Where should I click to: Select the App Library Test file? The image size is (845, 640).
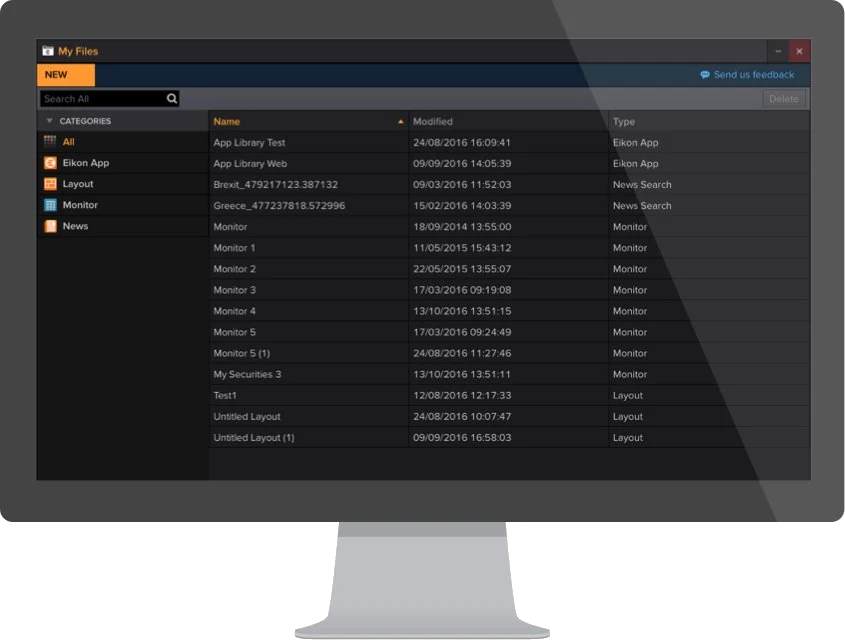tap(249, 143)
